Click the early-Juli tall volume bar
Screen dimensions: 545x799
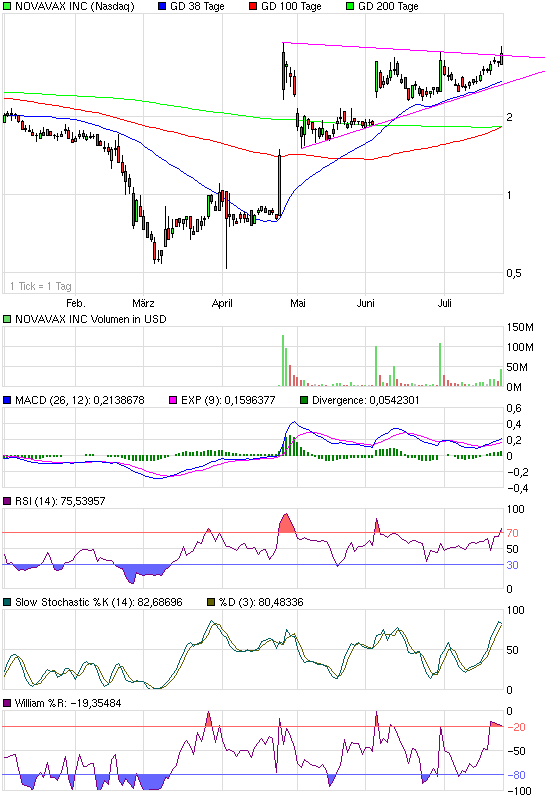[440, 364]
